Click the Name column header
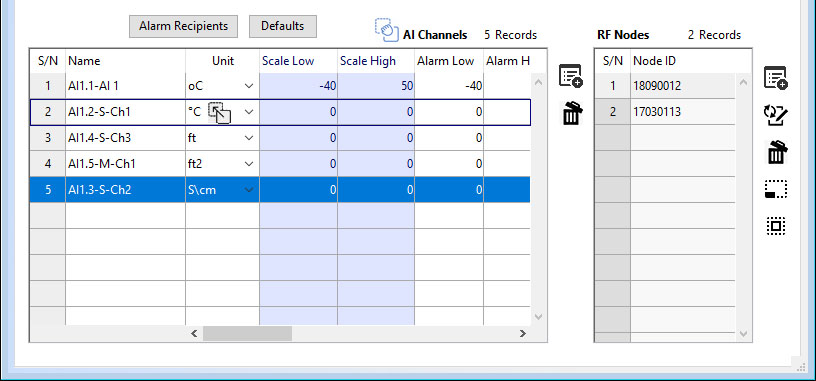 pyautogui.click(x=125, y=61)
